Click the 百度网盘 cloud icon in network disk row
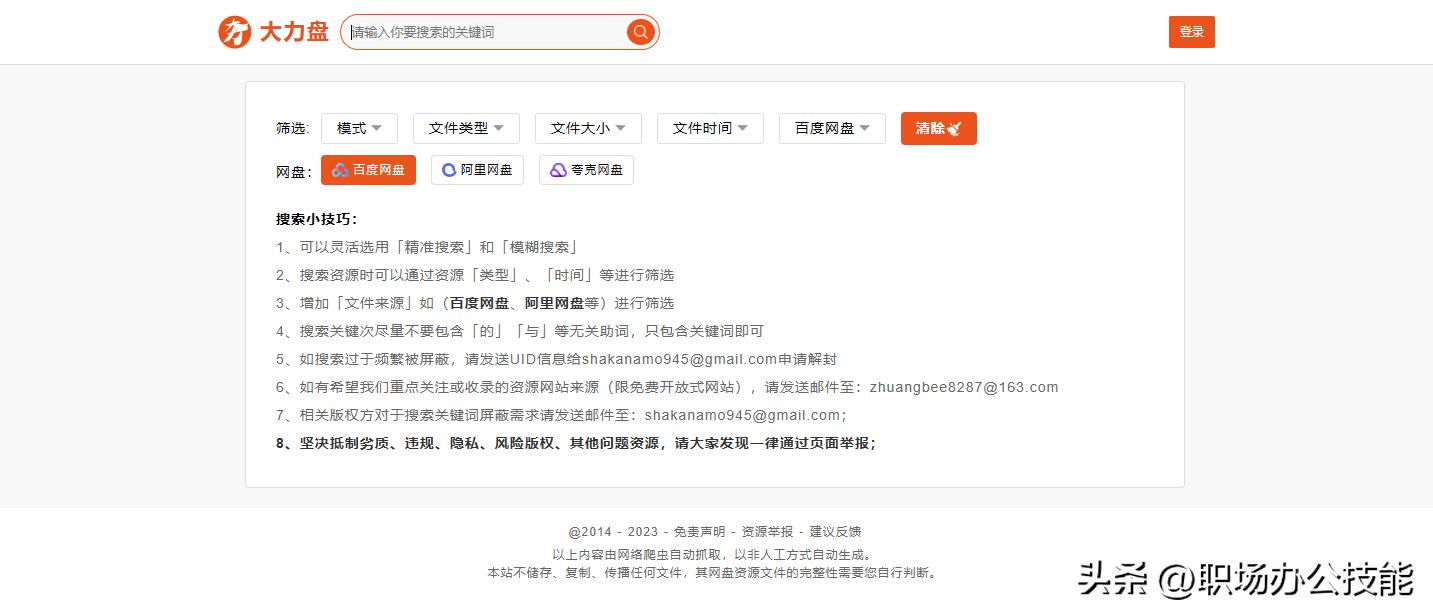This screenshot has height=616, width=1433. point(338,169)
